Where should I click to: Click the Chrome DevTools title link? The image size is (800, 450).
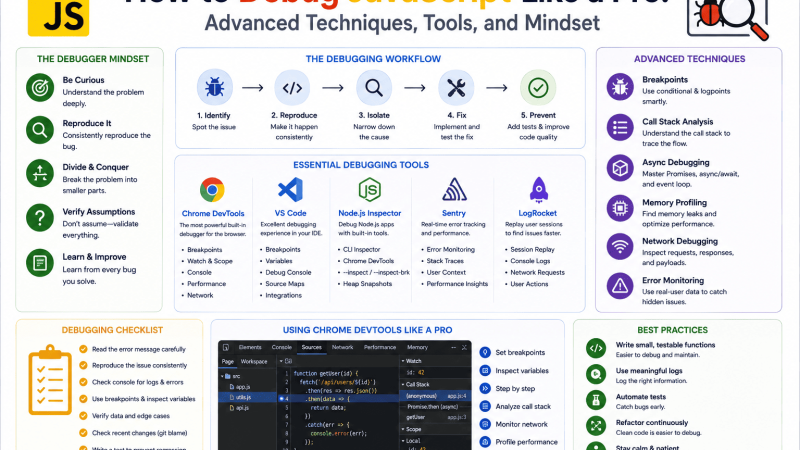(x=213, y=213)
